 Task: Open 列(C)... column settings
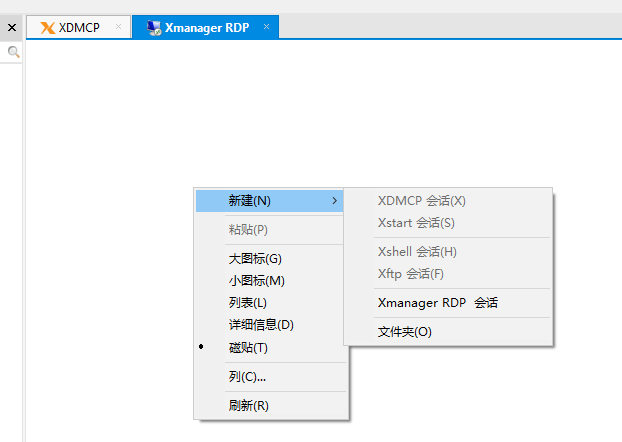tap(269, 377)
